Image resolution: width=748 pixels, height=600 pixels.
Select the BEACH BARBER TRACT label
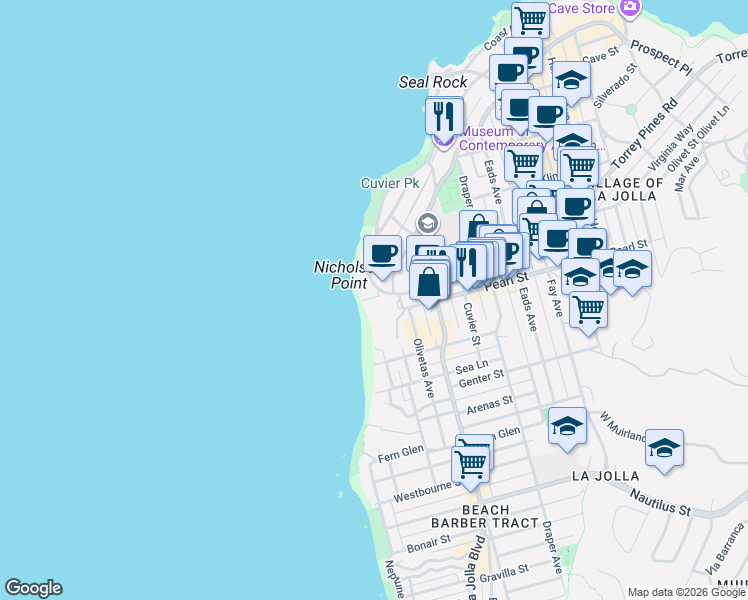(485, 517)
